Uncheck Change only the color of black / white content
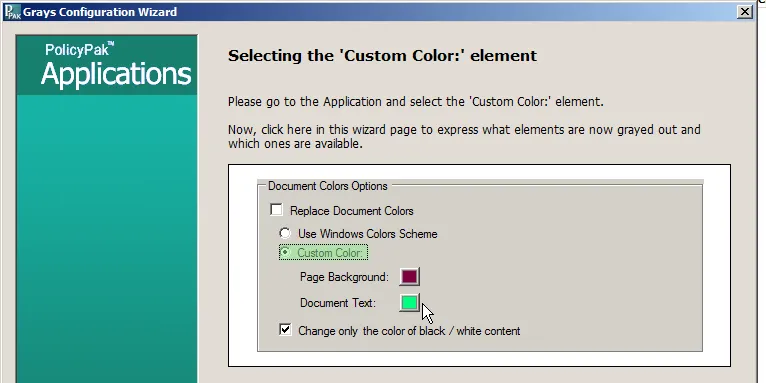766x383 pixels. [x=285, y=330]
